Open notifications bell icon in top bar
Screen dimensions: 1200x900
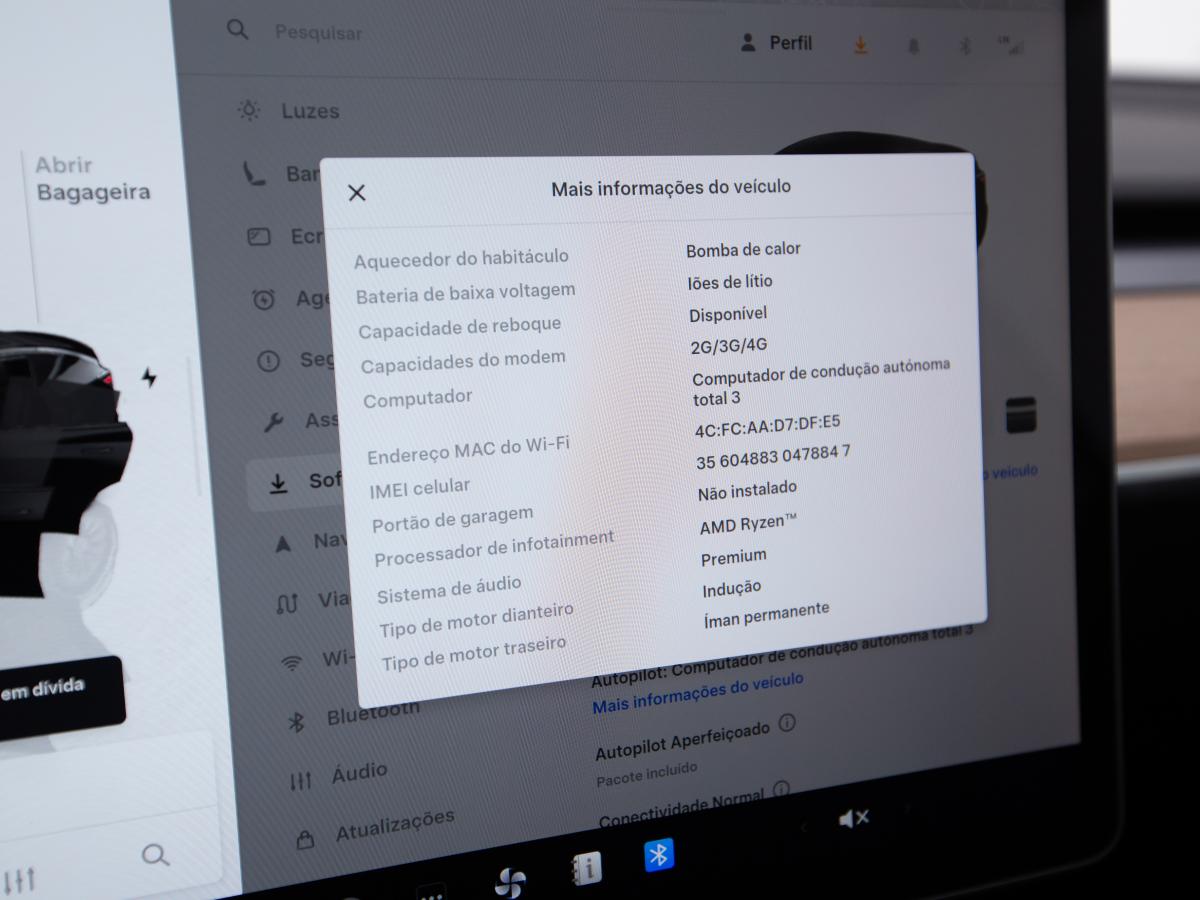[913, 46]
